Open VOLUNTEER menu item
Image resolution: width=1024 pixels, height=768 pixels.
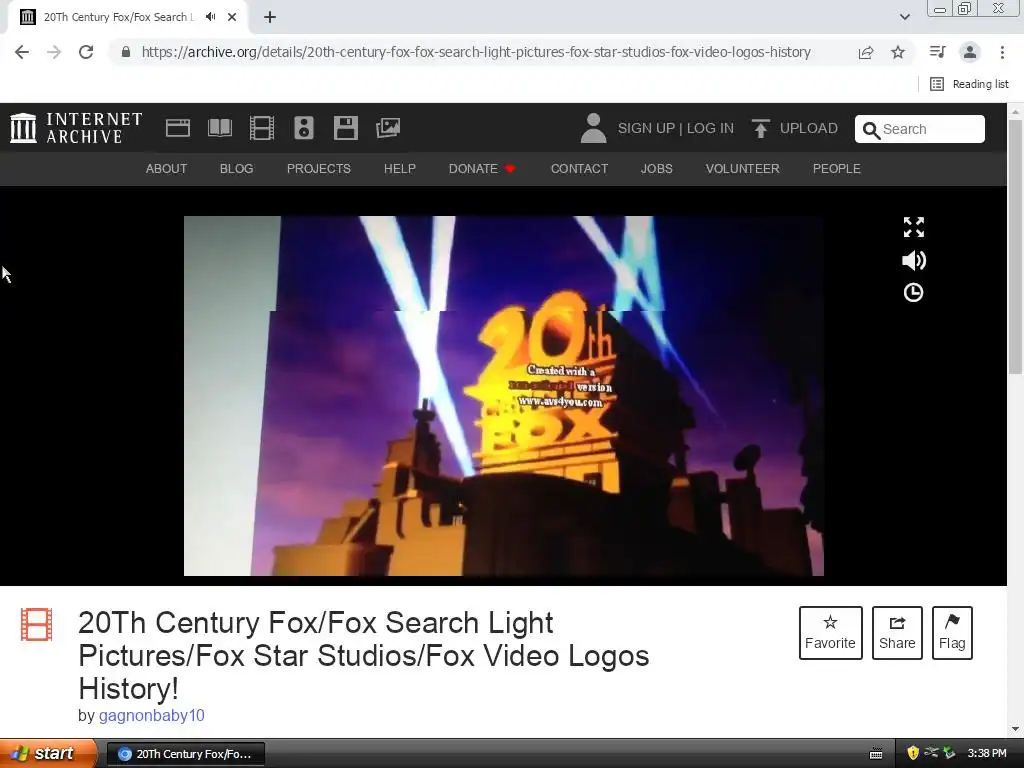point(743,168)
